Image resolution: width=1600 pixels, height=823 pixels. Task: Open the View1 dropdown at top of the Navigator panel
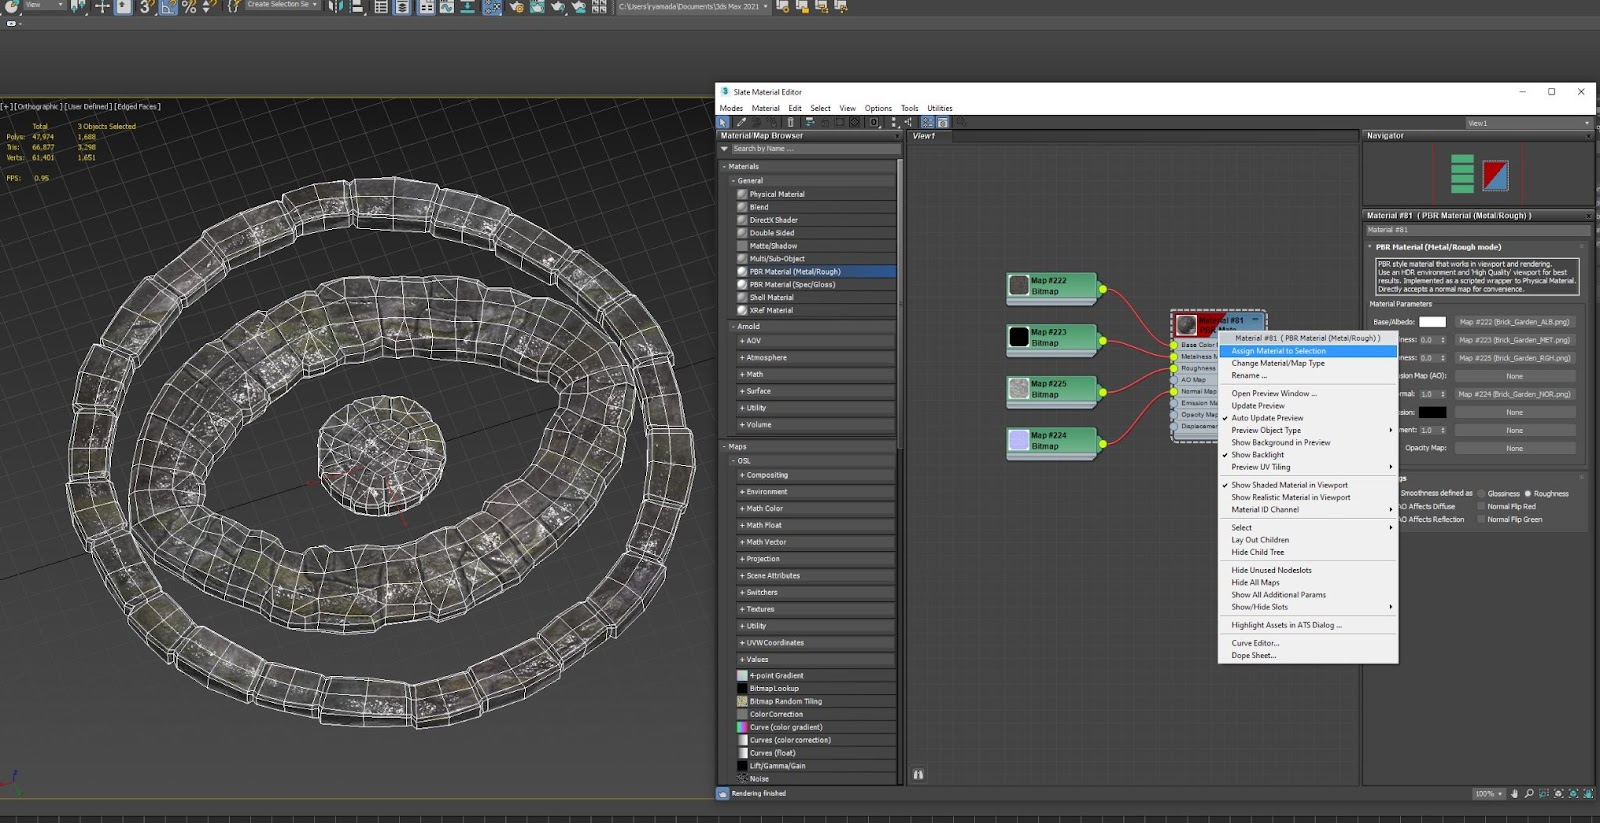(x=1528, y=123)
